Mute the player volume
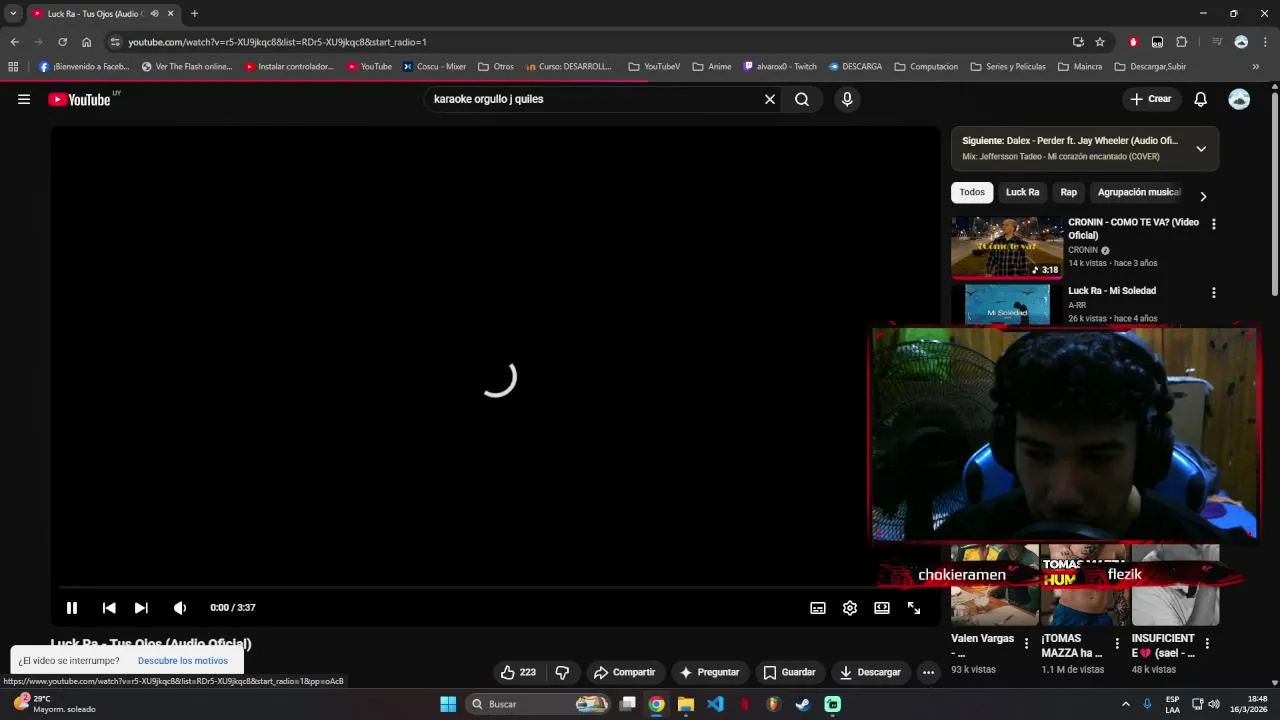This screenshot has width=1280, height=720. click(x=180, y=608)
